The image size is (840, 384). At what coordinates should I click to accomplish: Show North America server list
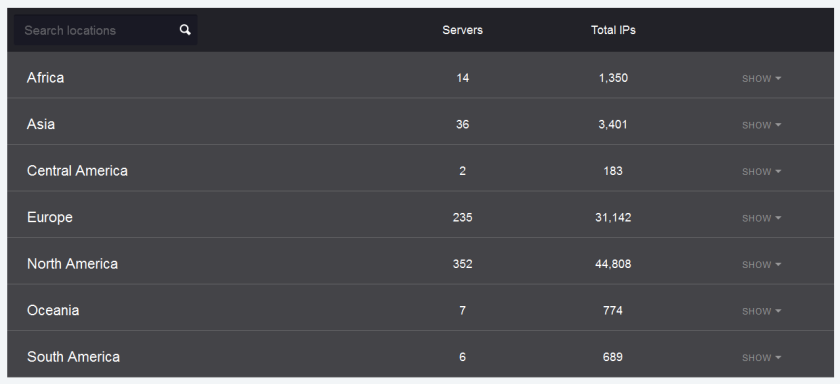[761, 265]
